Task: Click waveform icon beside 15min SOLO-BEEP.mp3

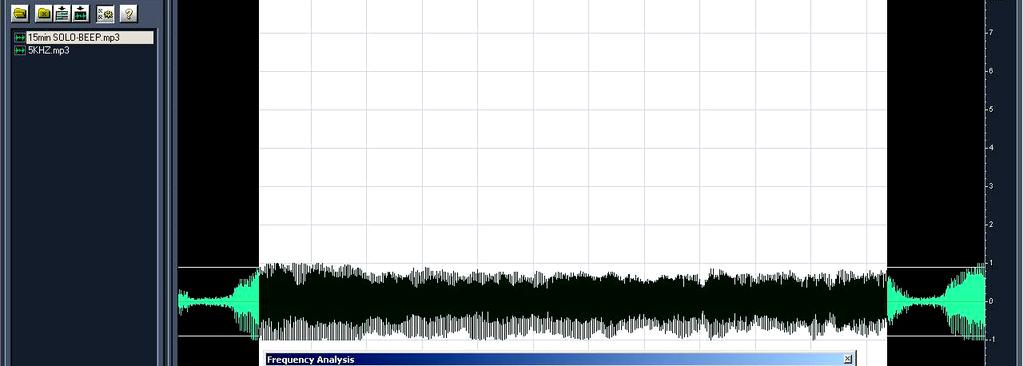Action: tap(20, 38)
